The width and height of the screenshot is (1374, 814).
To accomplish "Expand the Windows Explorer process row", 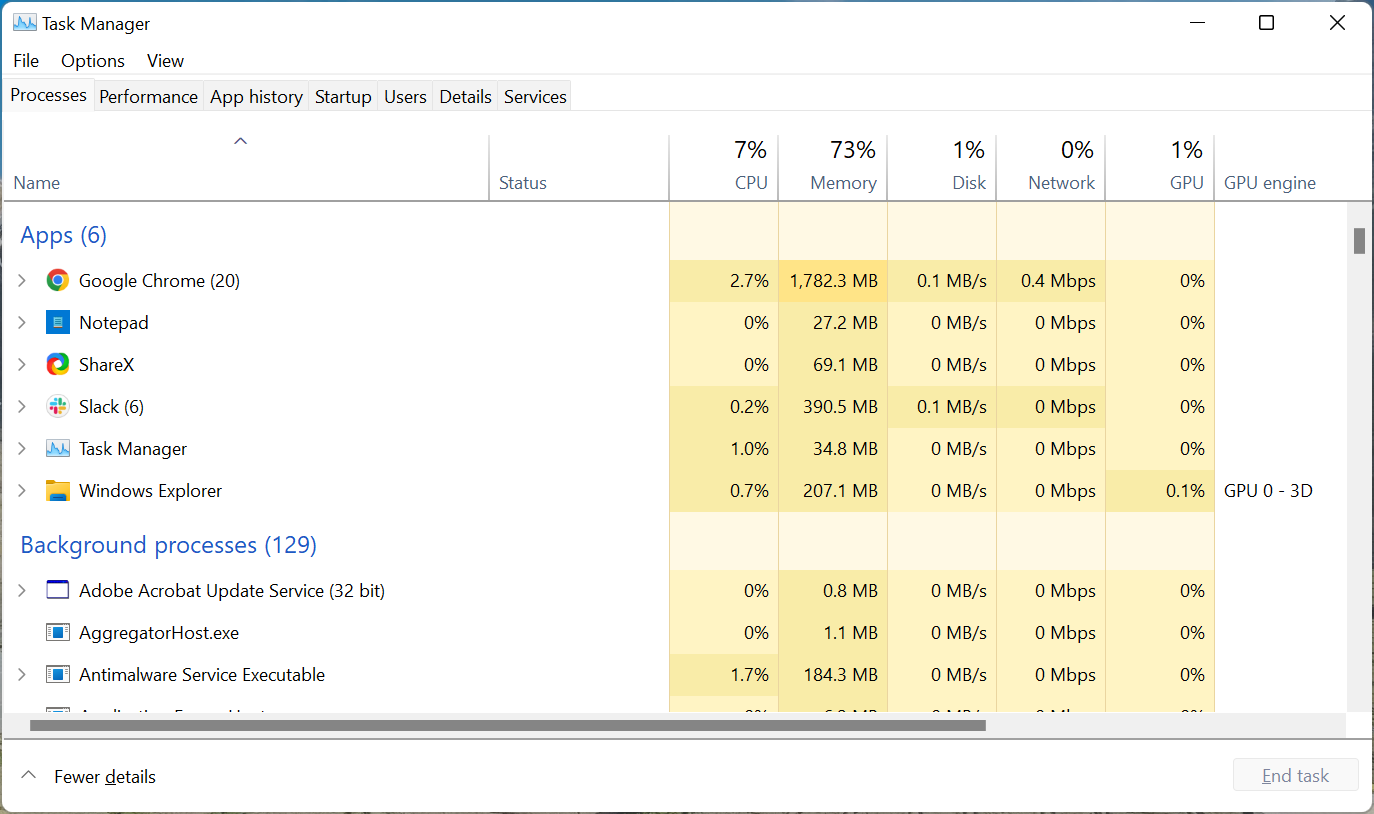I will pos(22,491).
